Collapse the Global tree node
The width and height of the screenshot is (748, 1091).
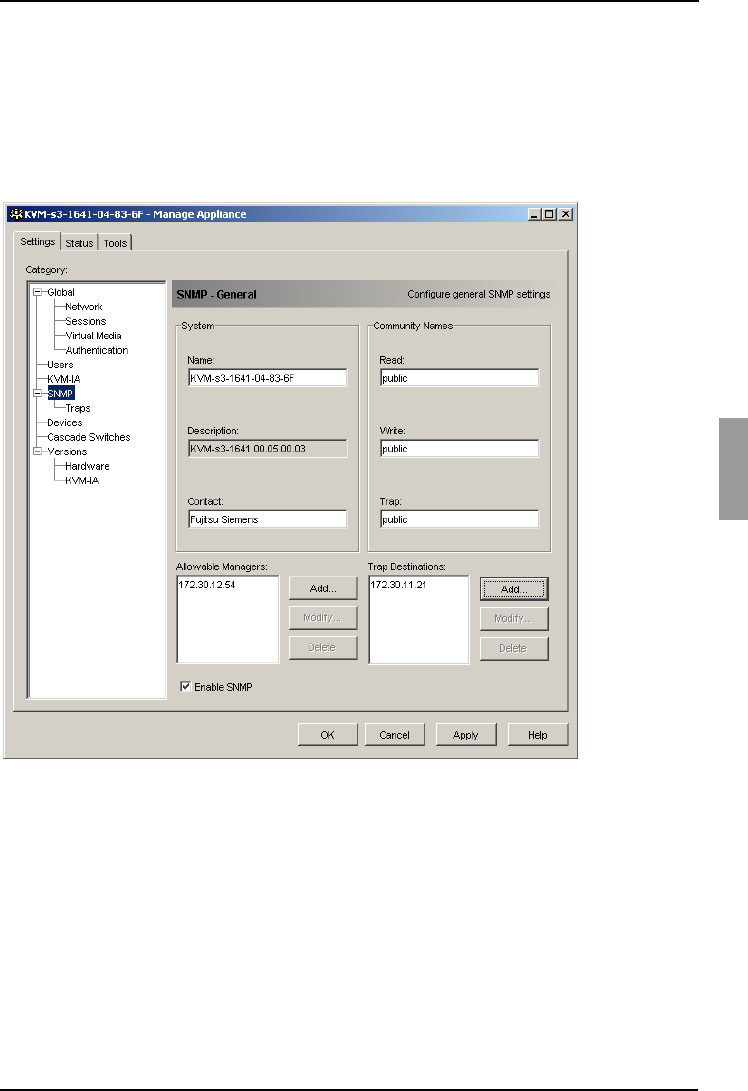(x=38, y=292)
